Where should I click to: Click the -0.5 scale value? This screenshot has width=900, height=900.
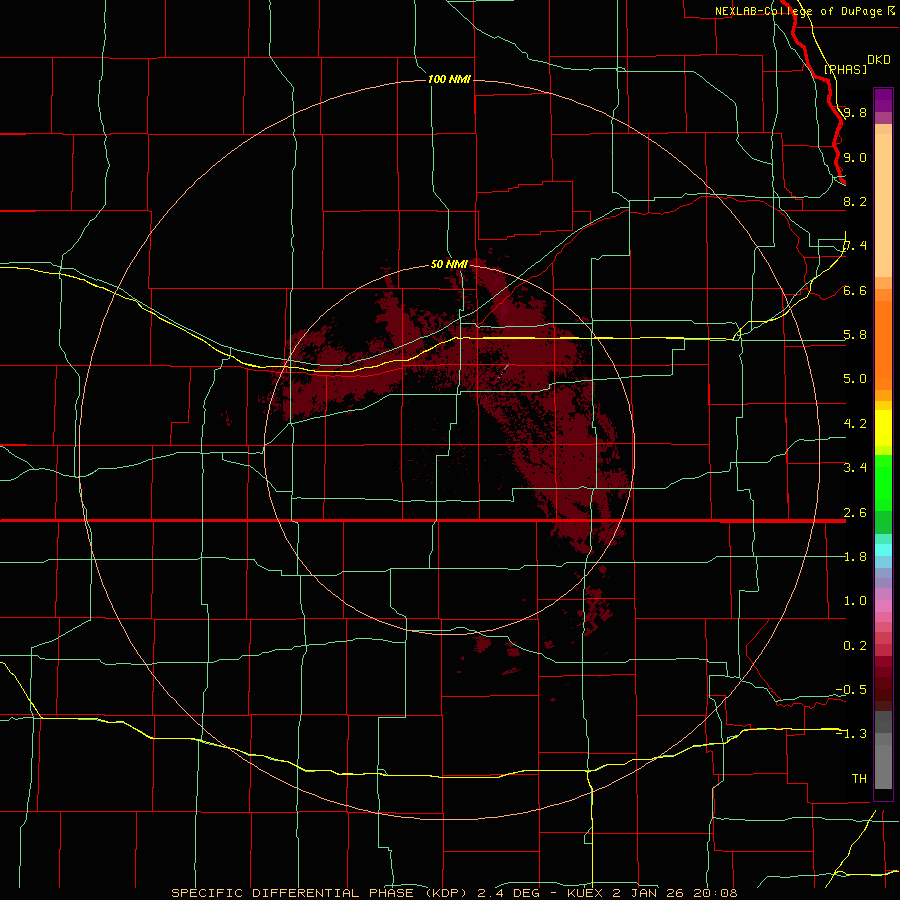[x=851, y=689]
